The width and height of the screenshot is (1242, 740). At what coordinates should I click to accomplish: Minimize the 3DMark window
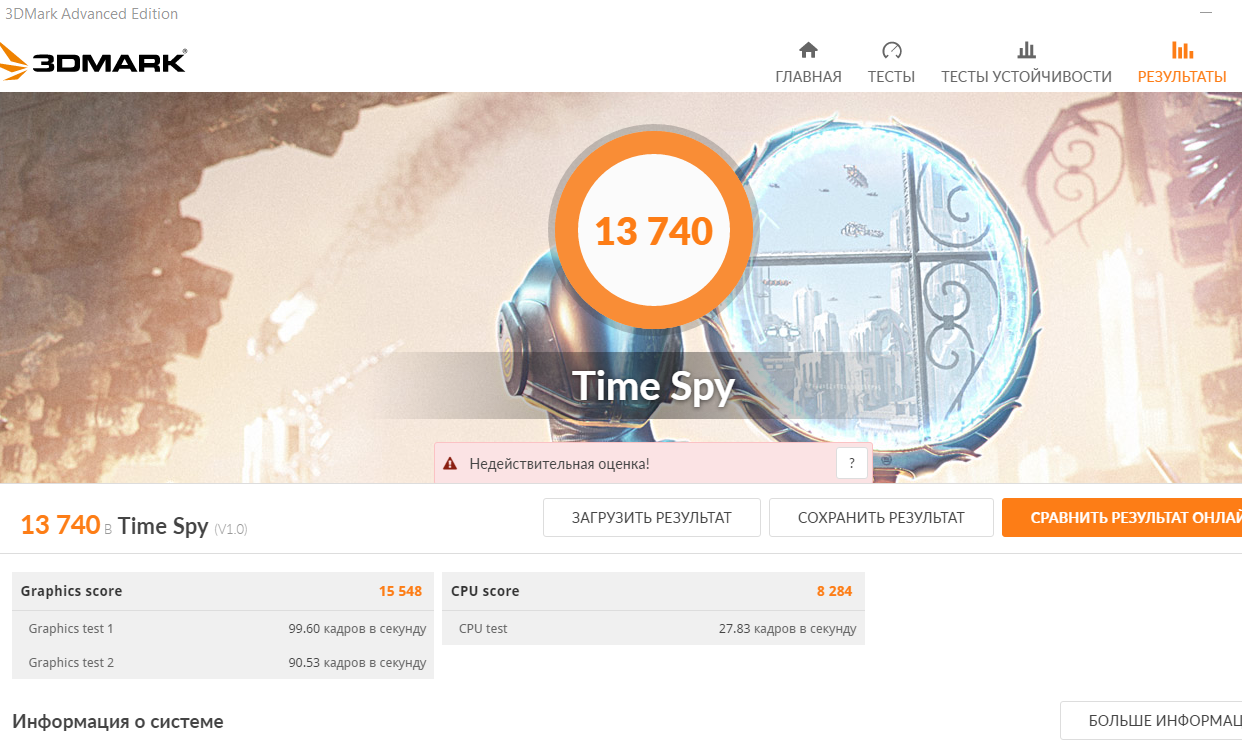pyautogui.click(x=1208, y=12)
